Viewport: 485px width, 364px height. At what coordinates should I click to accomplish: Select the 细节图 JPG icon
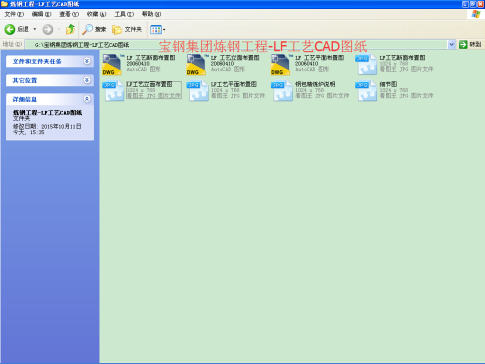click(x=366, y=91)
